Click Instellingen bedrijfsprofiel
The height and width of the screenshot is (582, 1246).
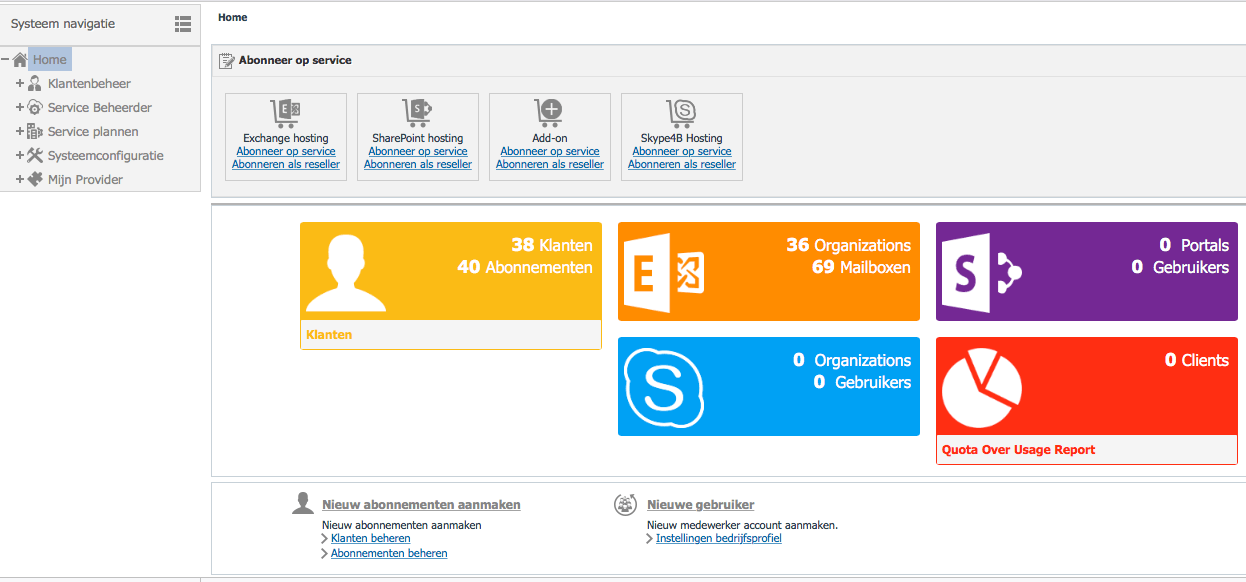[x=718, y=538]
